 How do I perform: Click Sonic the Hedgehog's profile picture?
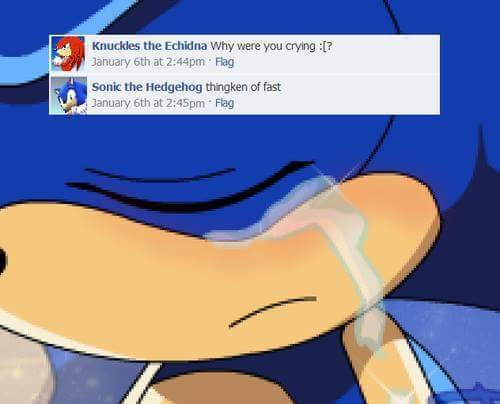tap(68, 95)
